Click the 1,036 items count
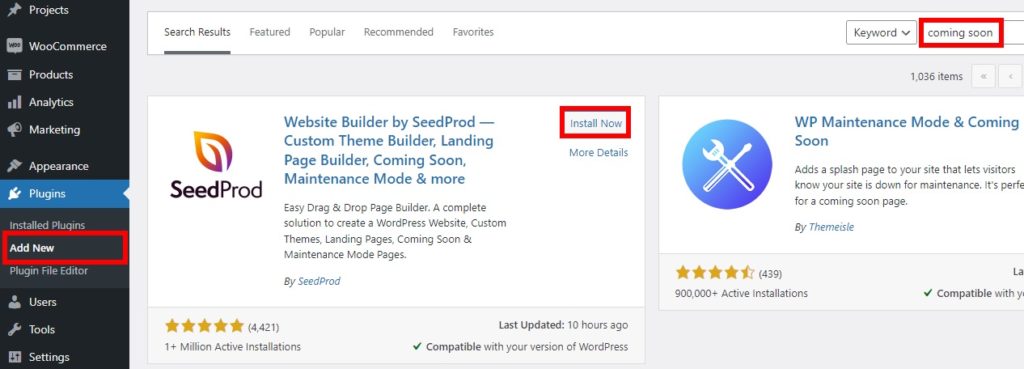Viewport: 1024px width, 369px height. (936, 76)
